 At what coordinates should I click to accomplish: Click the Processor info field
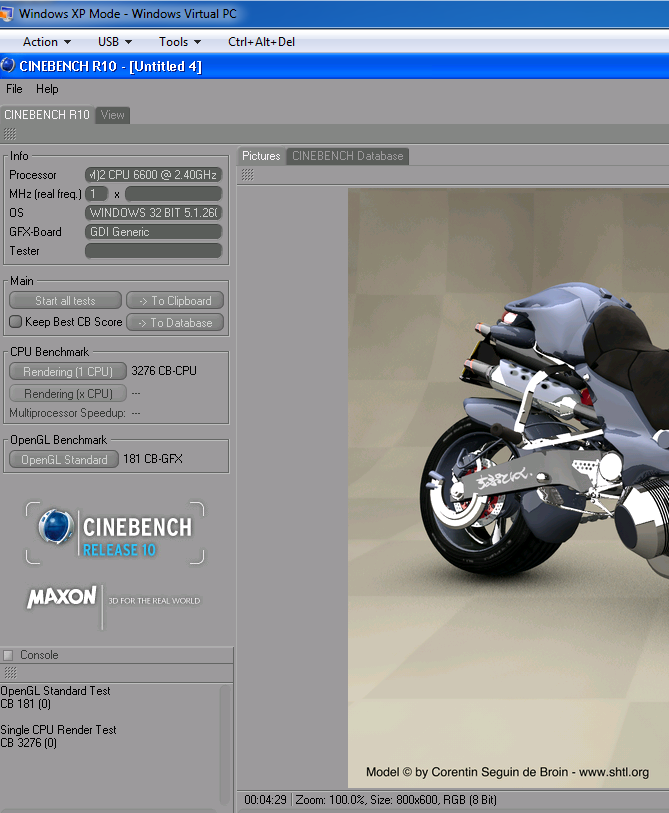click(x=154, y=175)
